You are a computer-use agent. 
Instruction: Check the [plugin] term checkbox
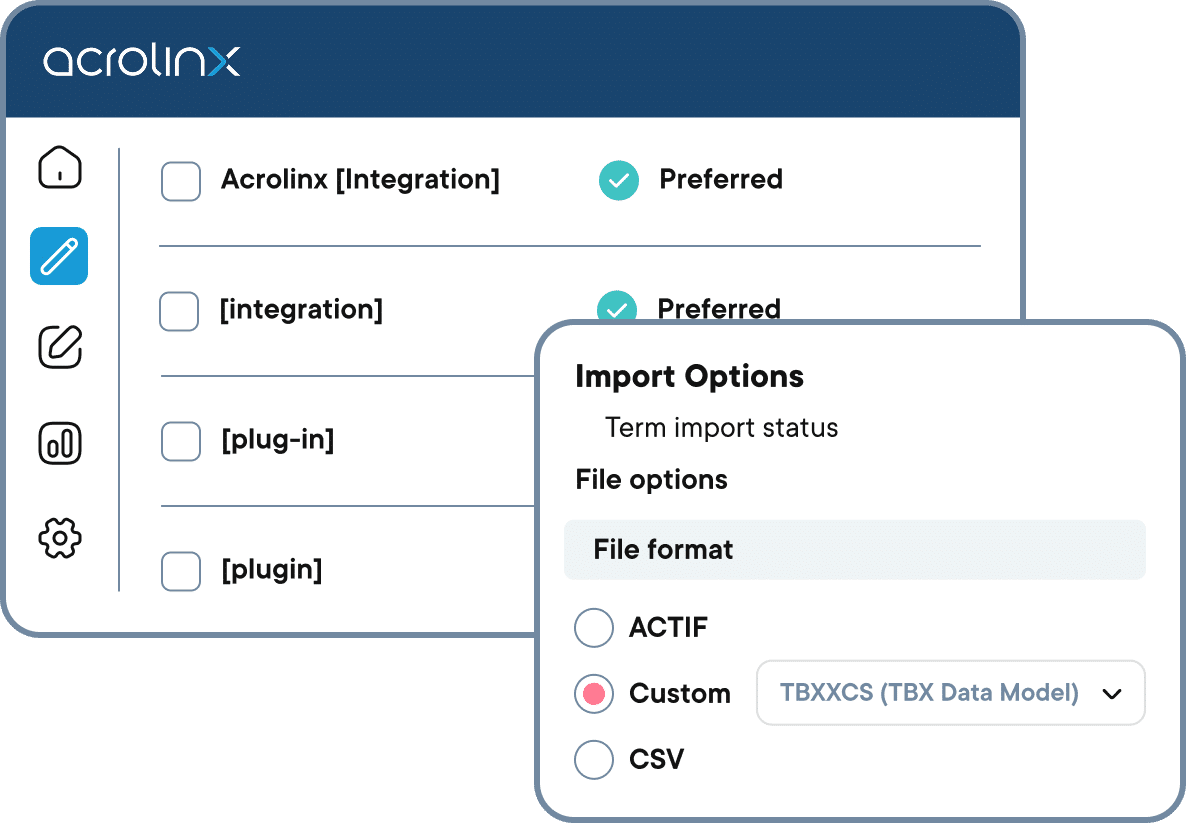[181, 571]
